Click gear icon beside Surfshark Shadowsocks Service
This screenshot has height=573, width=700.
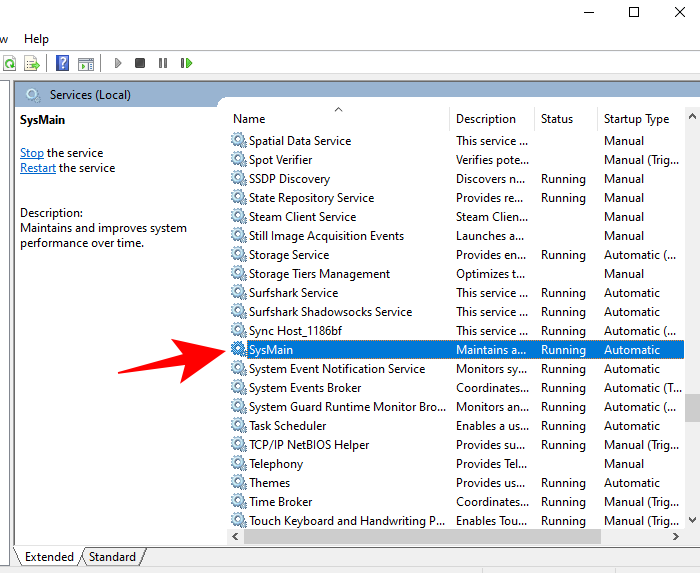[x=239, y=311]
